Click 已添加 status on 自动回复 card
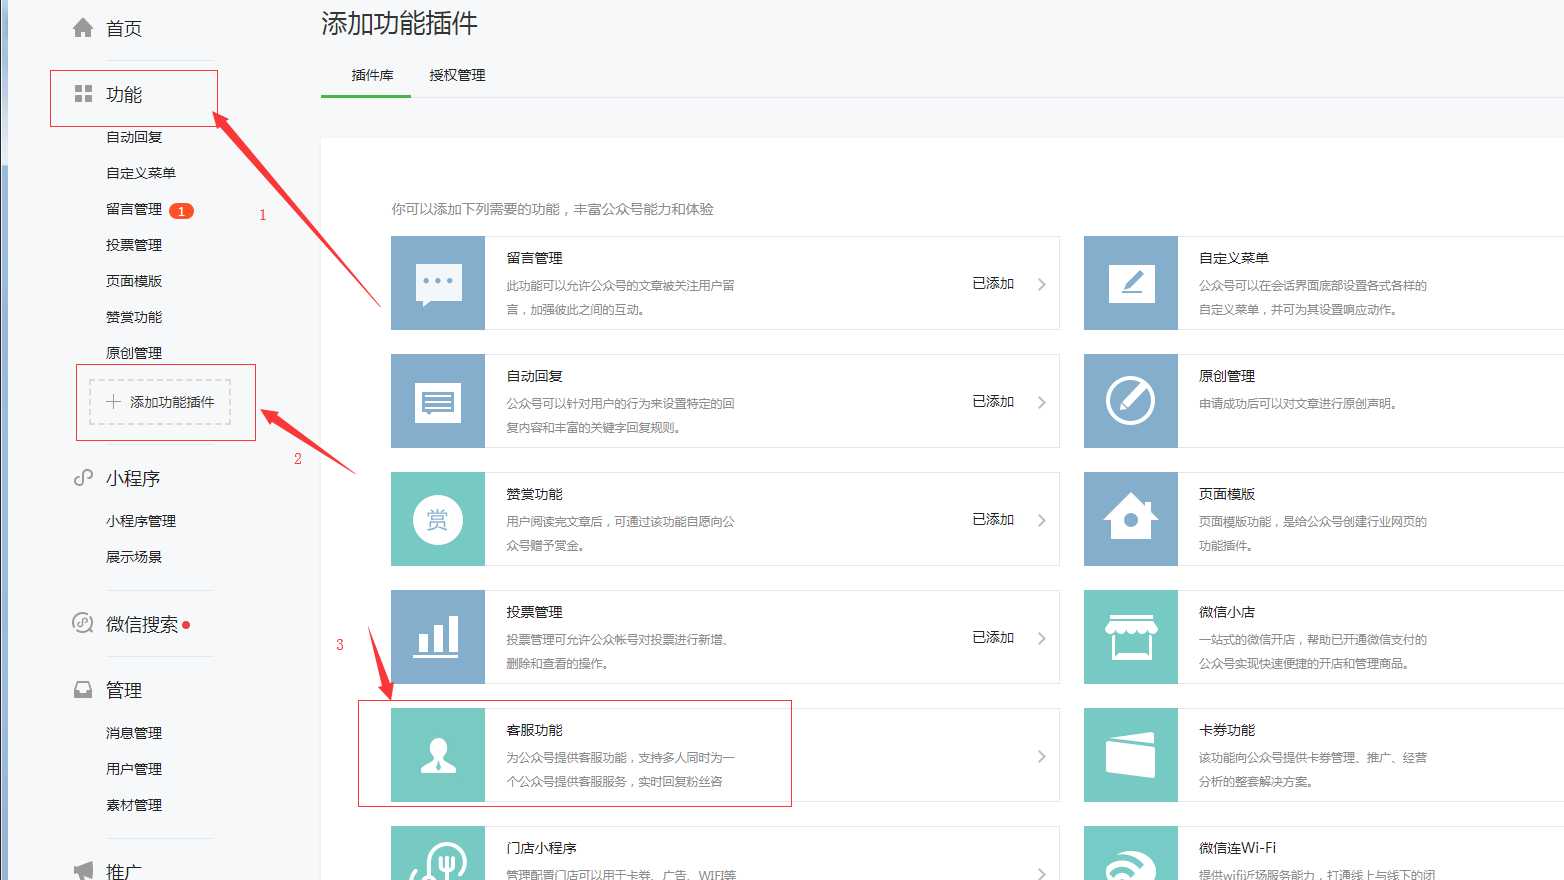Image resolution: width=1564 pixels, height=880 pixels. pyautogui.click(x=993, y=401)
